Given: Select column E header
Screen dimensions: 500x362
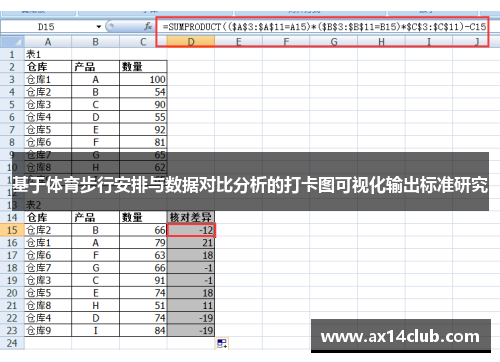Looking at the screenshot, I should pyautogui.click(x=238, y=42).
